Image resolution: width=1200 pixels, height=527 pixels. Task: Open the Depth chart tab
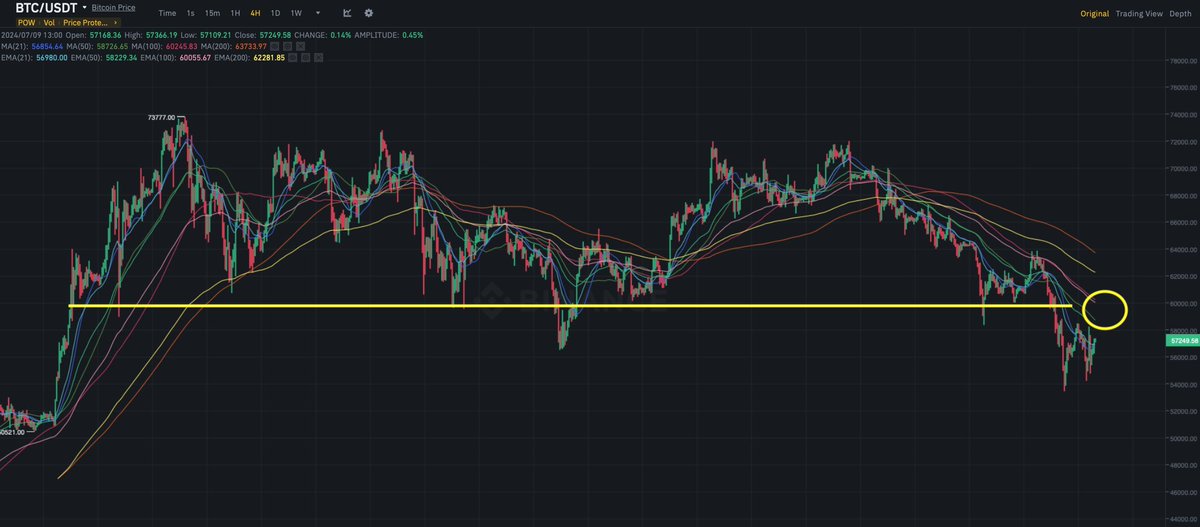click(1180, 14)
